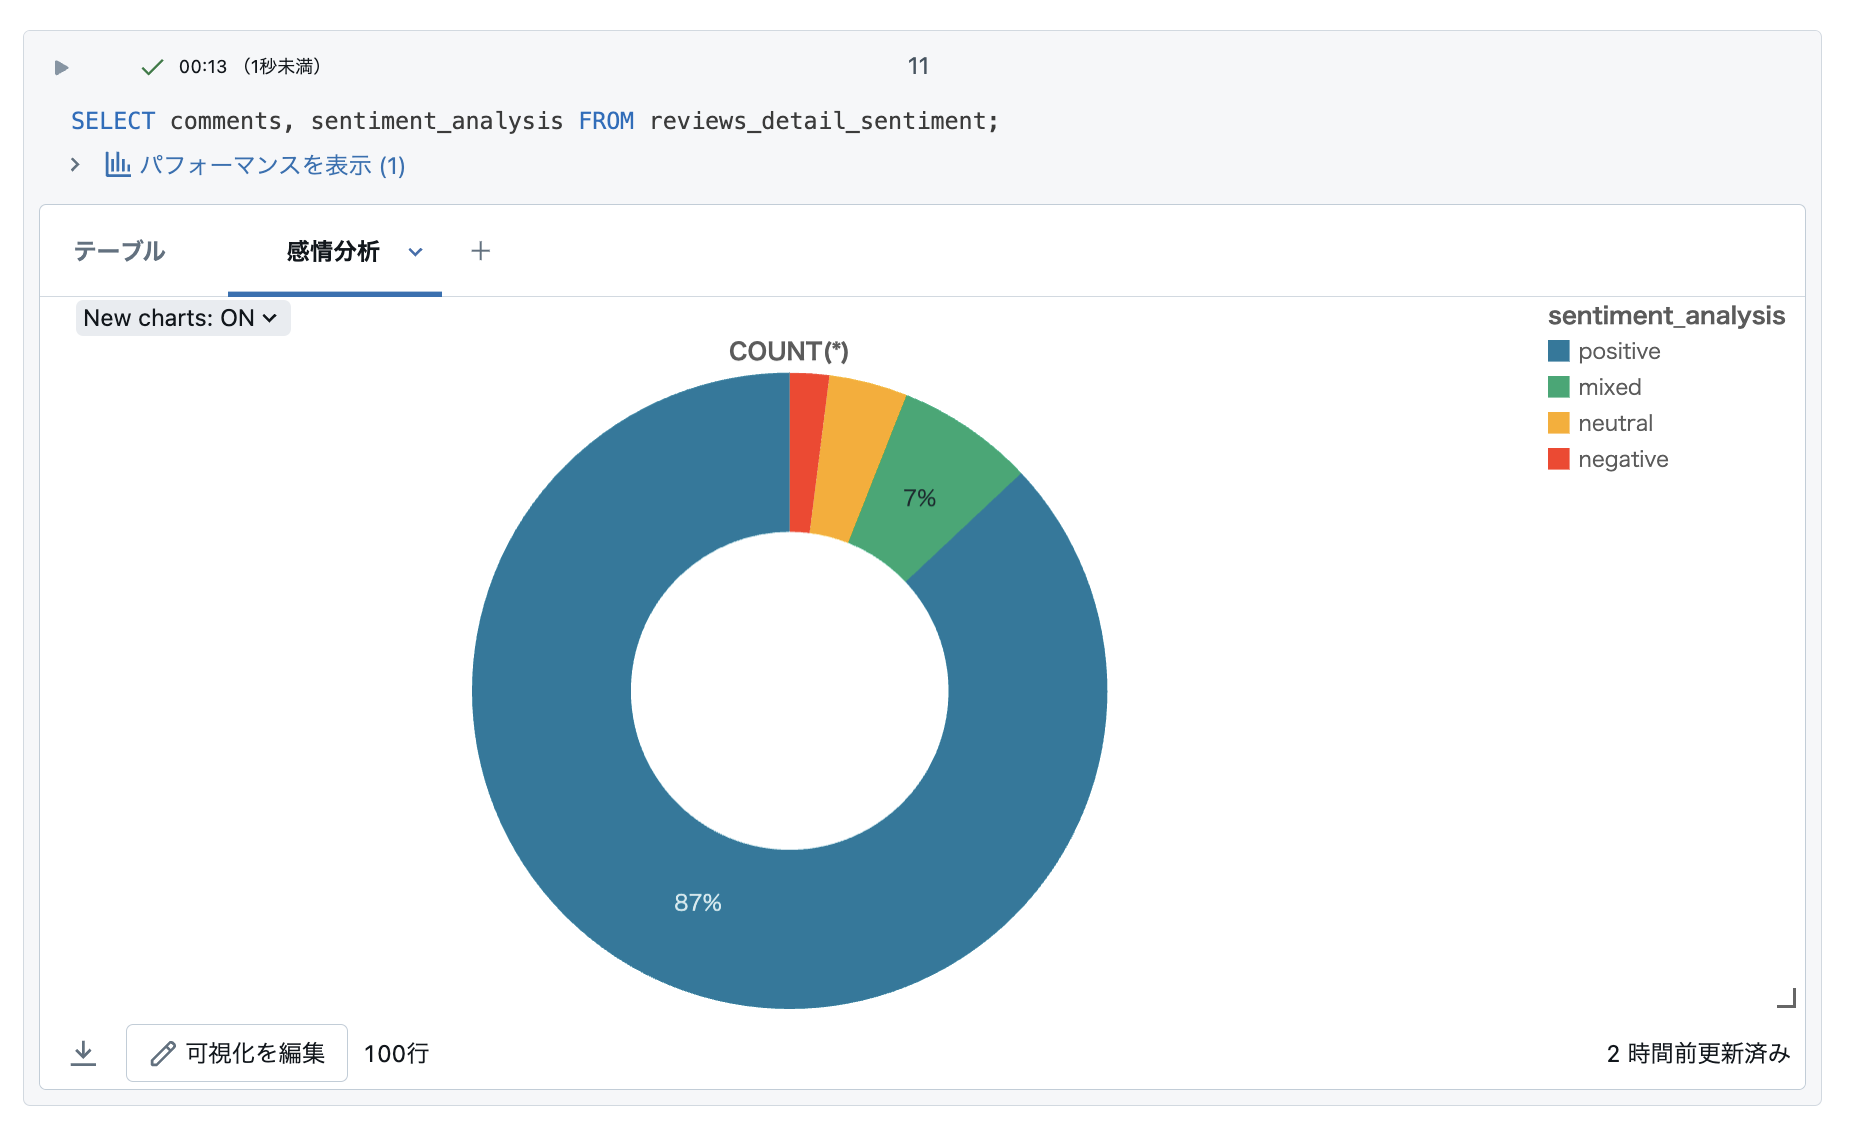
Task: Click the neutral legend color swatch
Action: tap(1558, 423)
